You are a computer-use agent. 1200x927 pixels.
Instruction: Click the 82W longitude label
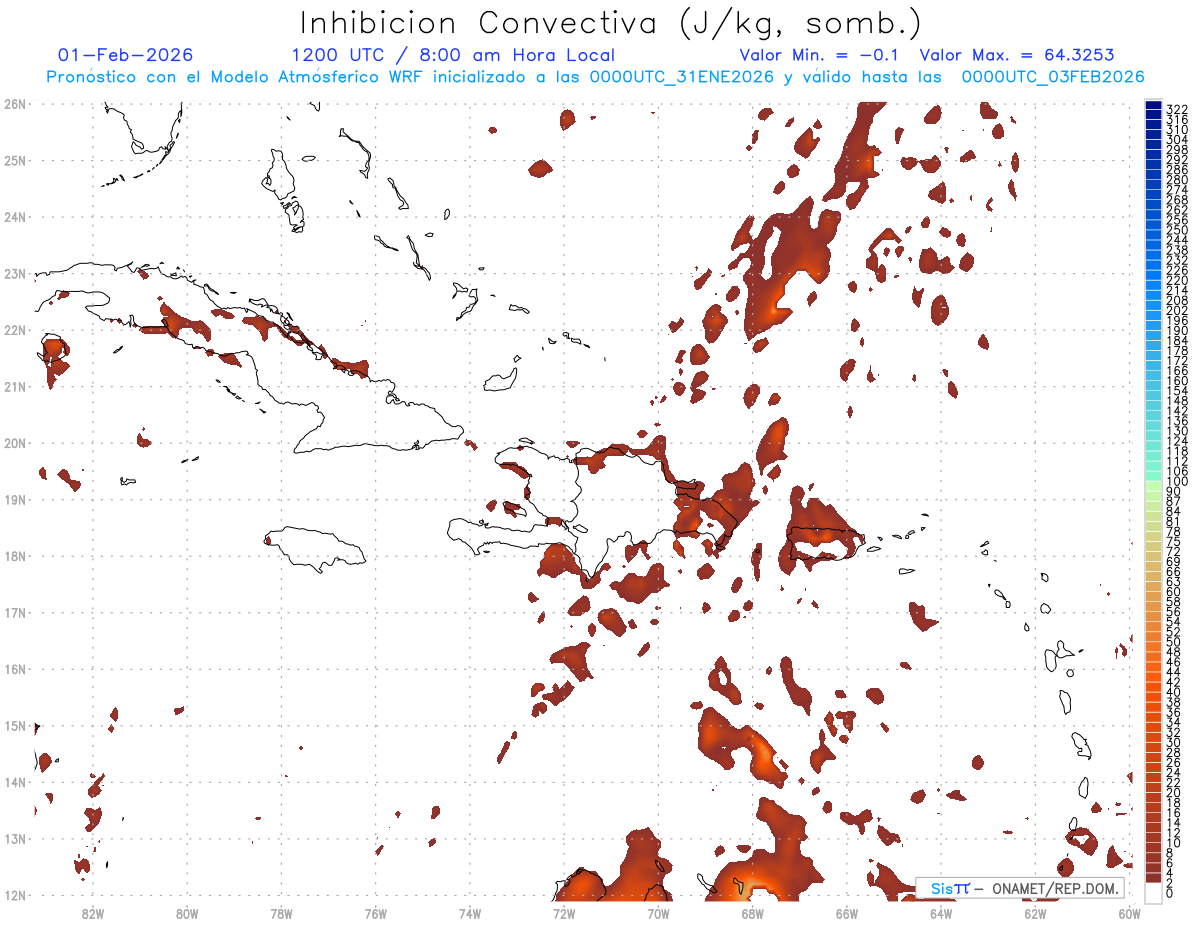pos(92,913)
